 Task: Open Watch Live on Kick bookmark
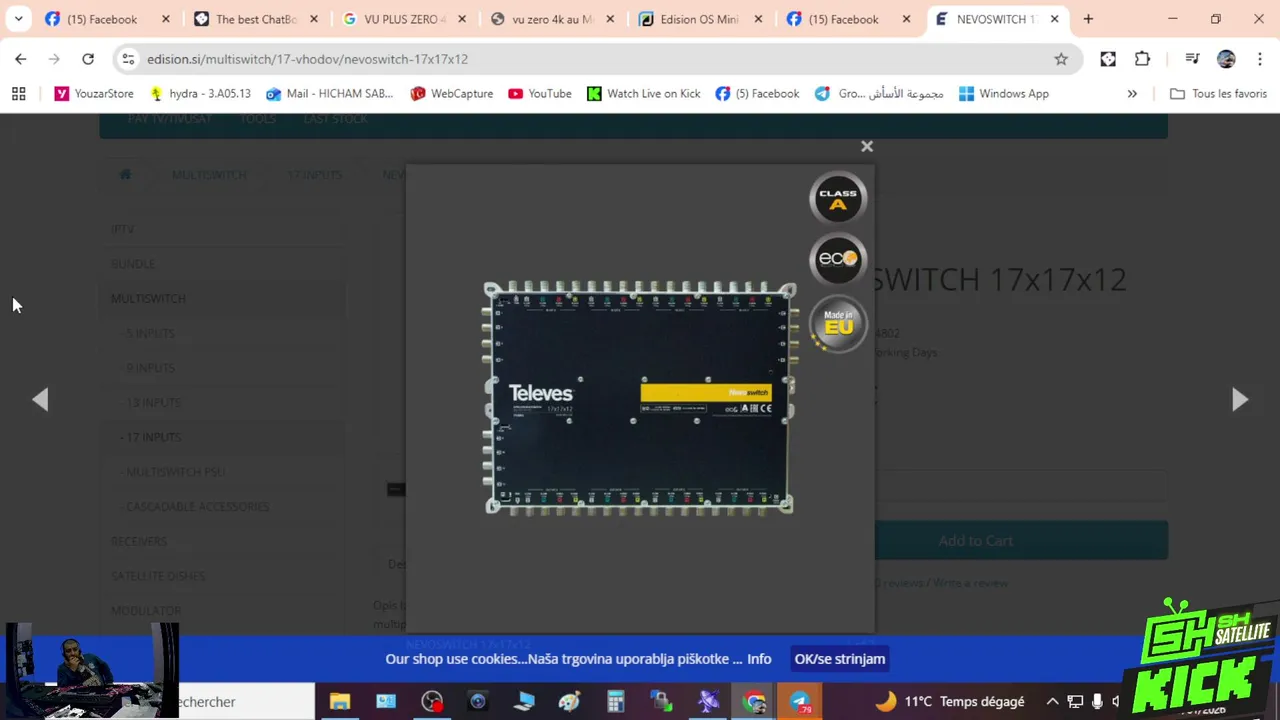tap(644, 94)
